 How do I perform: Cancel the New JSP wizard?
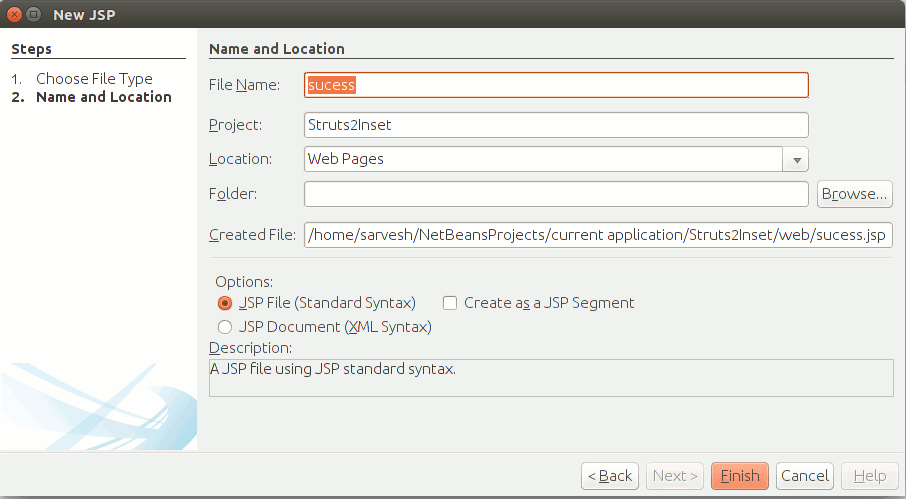tap(804, 476)
